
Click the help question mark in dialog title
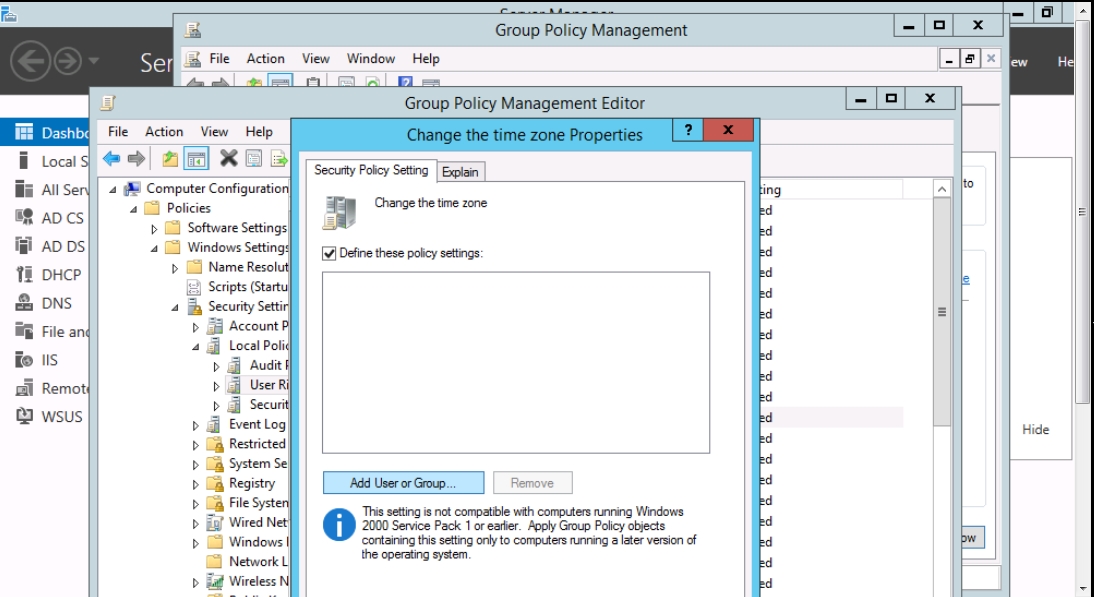(x=687, y=131)
